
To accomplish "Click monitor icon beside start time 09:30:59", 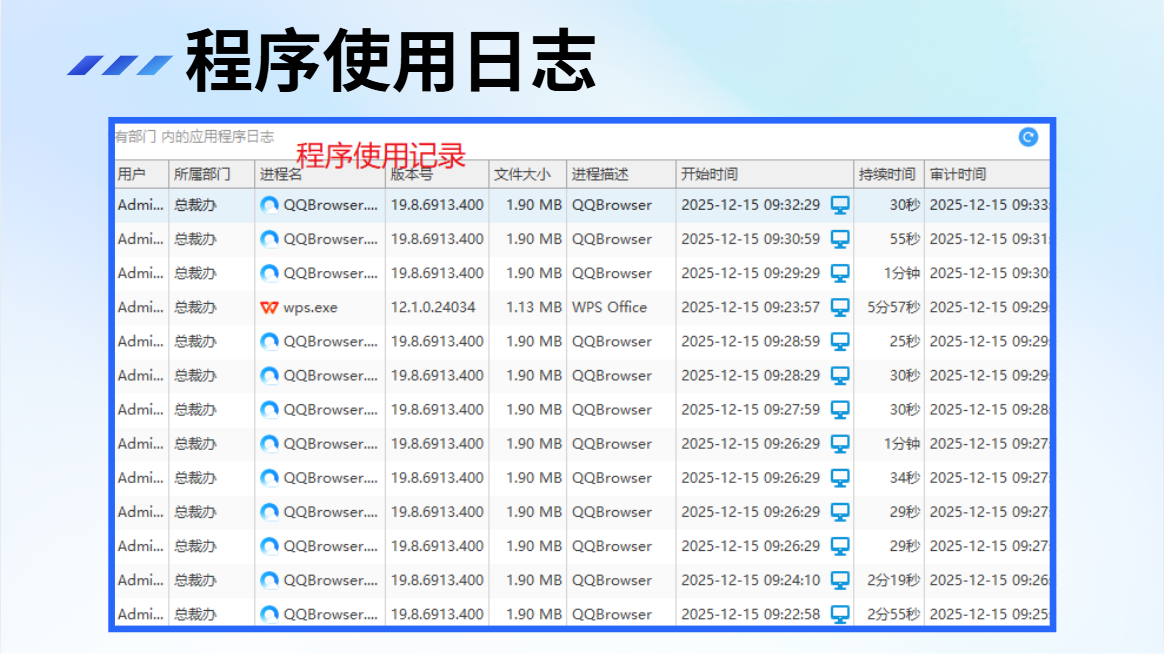I will [840, 240].
